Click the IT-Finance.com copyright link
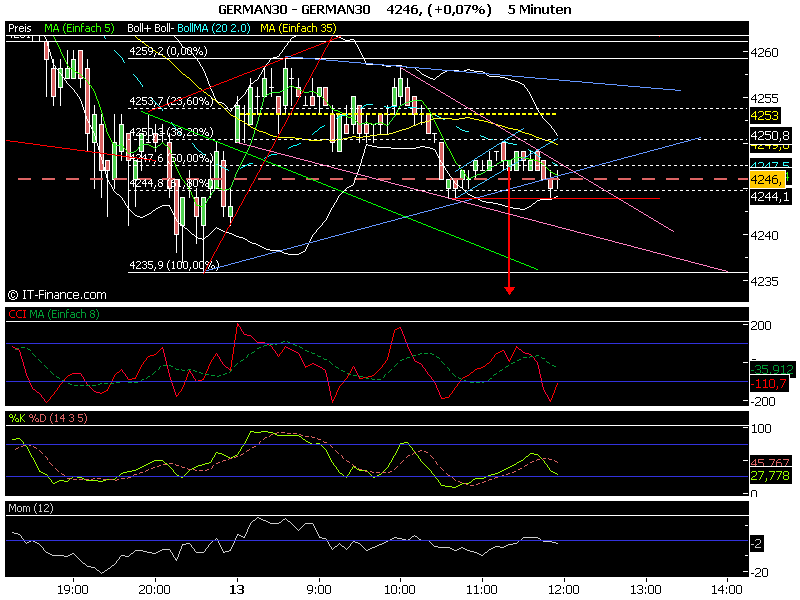 [x=57, y=295]
